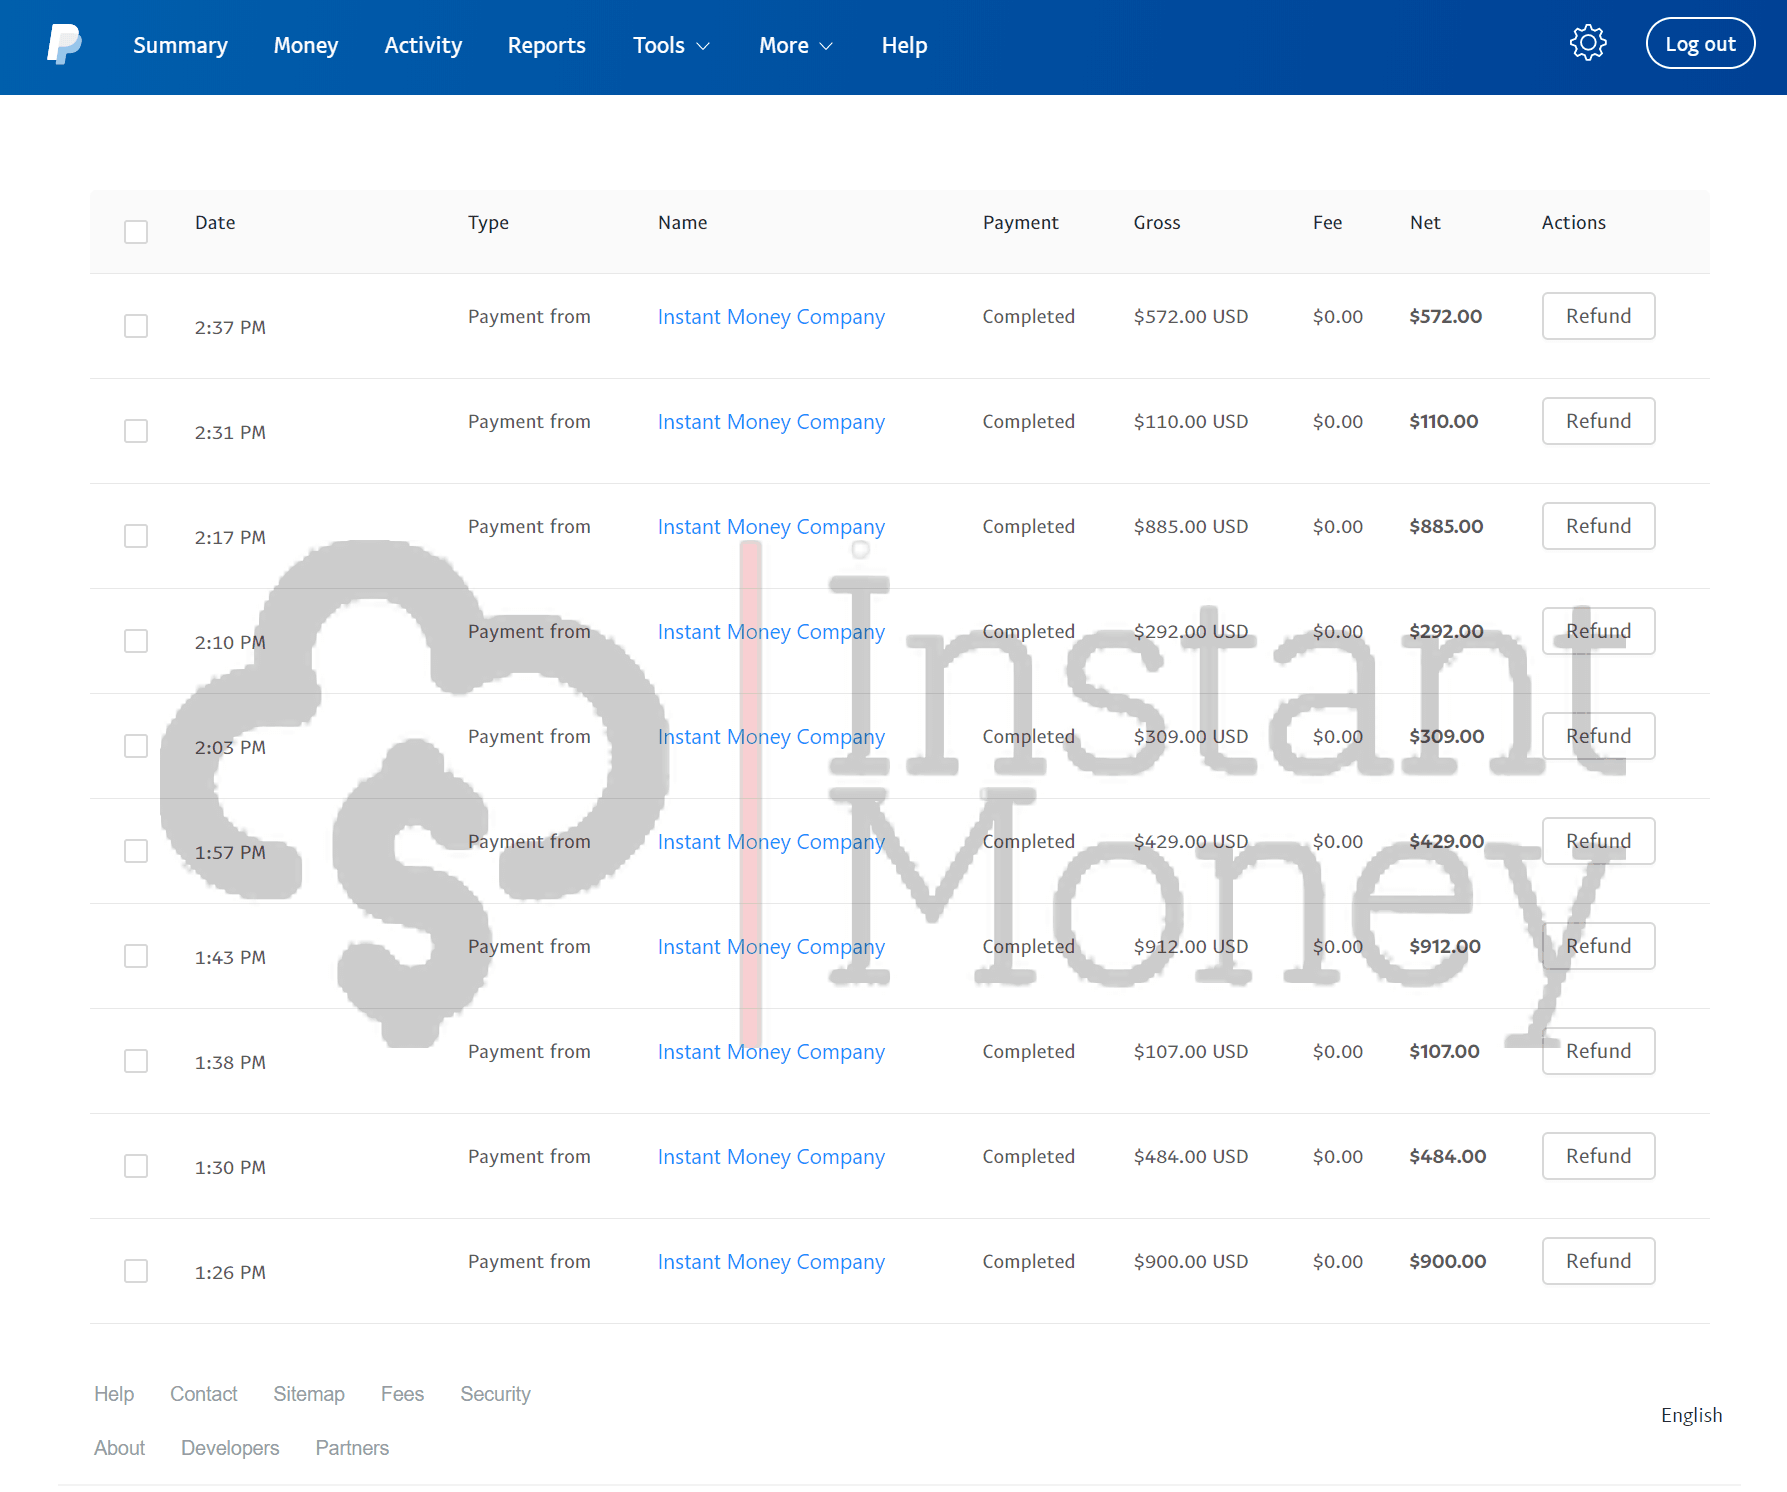Open the About footer link
This screenshot has height=1492, width=1787.
pos(119,1448)
